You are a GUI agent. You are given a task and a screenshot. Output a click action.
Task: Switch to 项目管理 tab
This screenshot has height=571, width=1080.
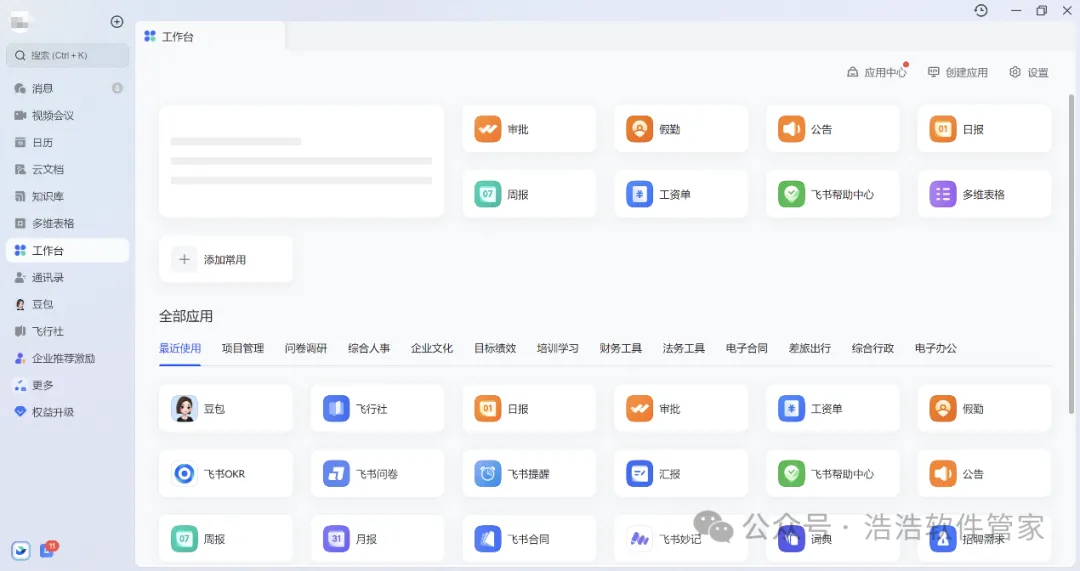coord(242,349)
